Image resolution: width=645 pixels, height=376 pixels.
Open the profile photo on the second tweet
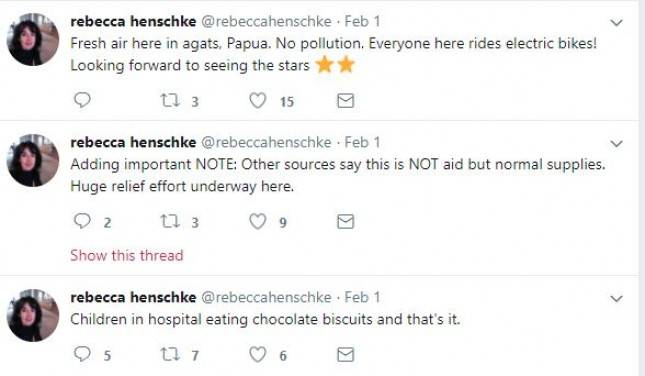click(33, 160)
